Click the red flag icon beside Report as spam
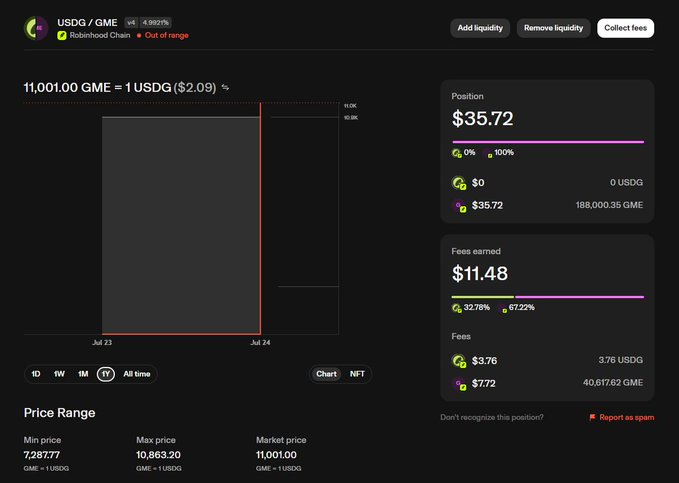This screenshot has width=679, height=483. (x=592, y=417)
